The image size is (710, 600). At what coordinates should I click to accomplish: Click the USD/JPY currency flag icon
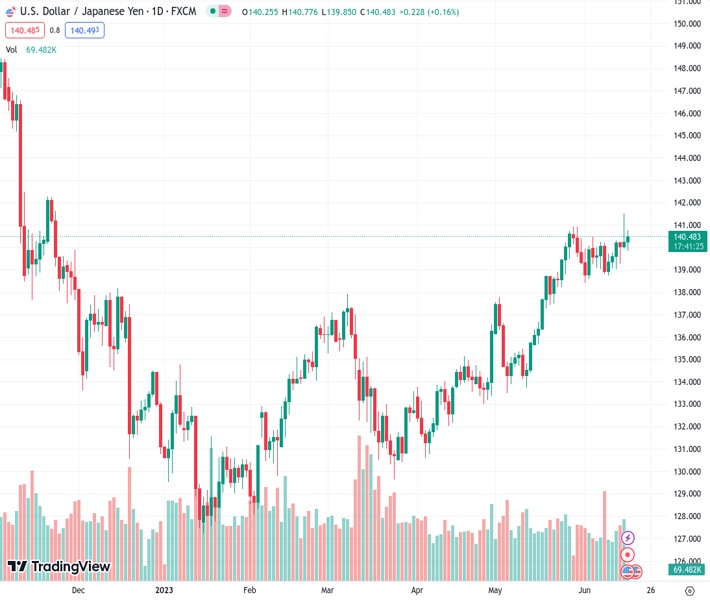point(11,11)
